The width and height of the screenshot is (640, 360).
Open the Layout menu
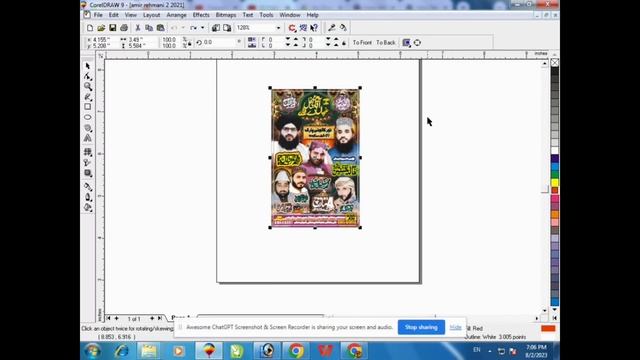coord(151,15)
